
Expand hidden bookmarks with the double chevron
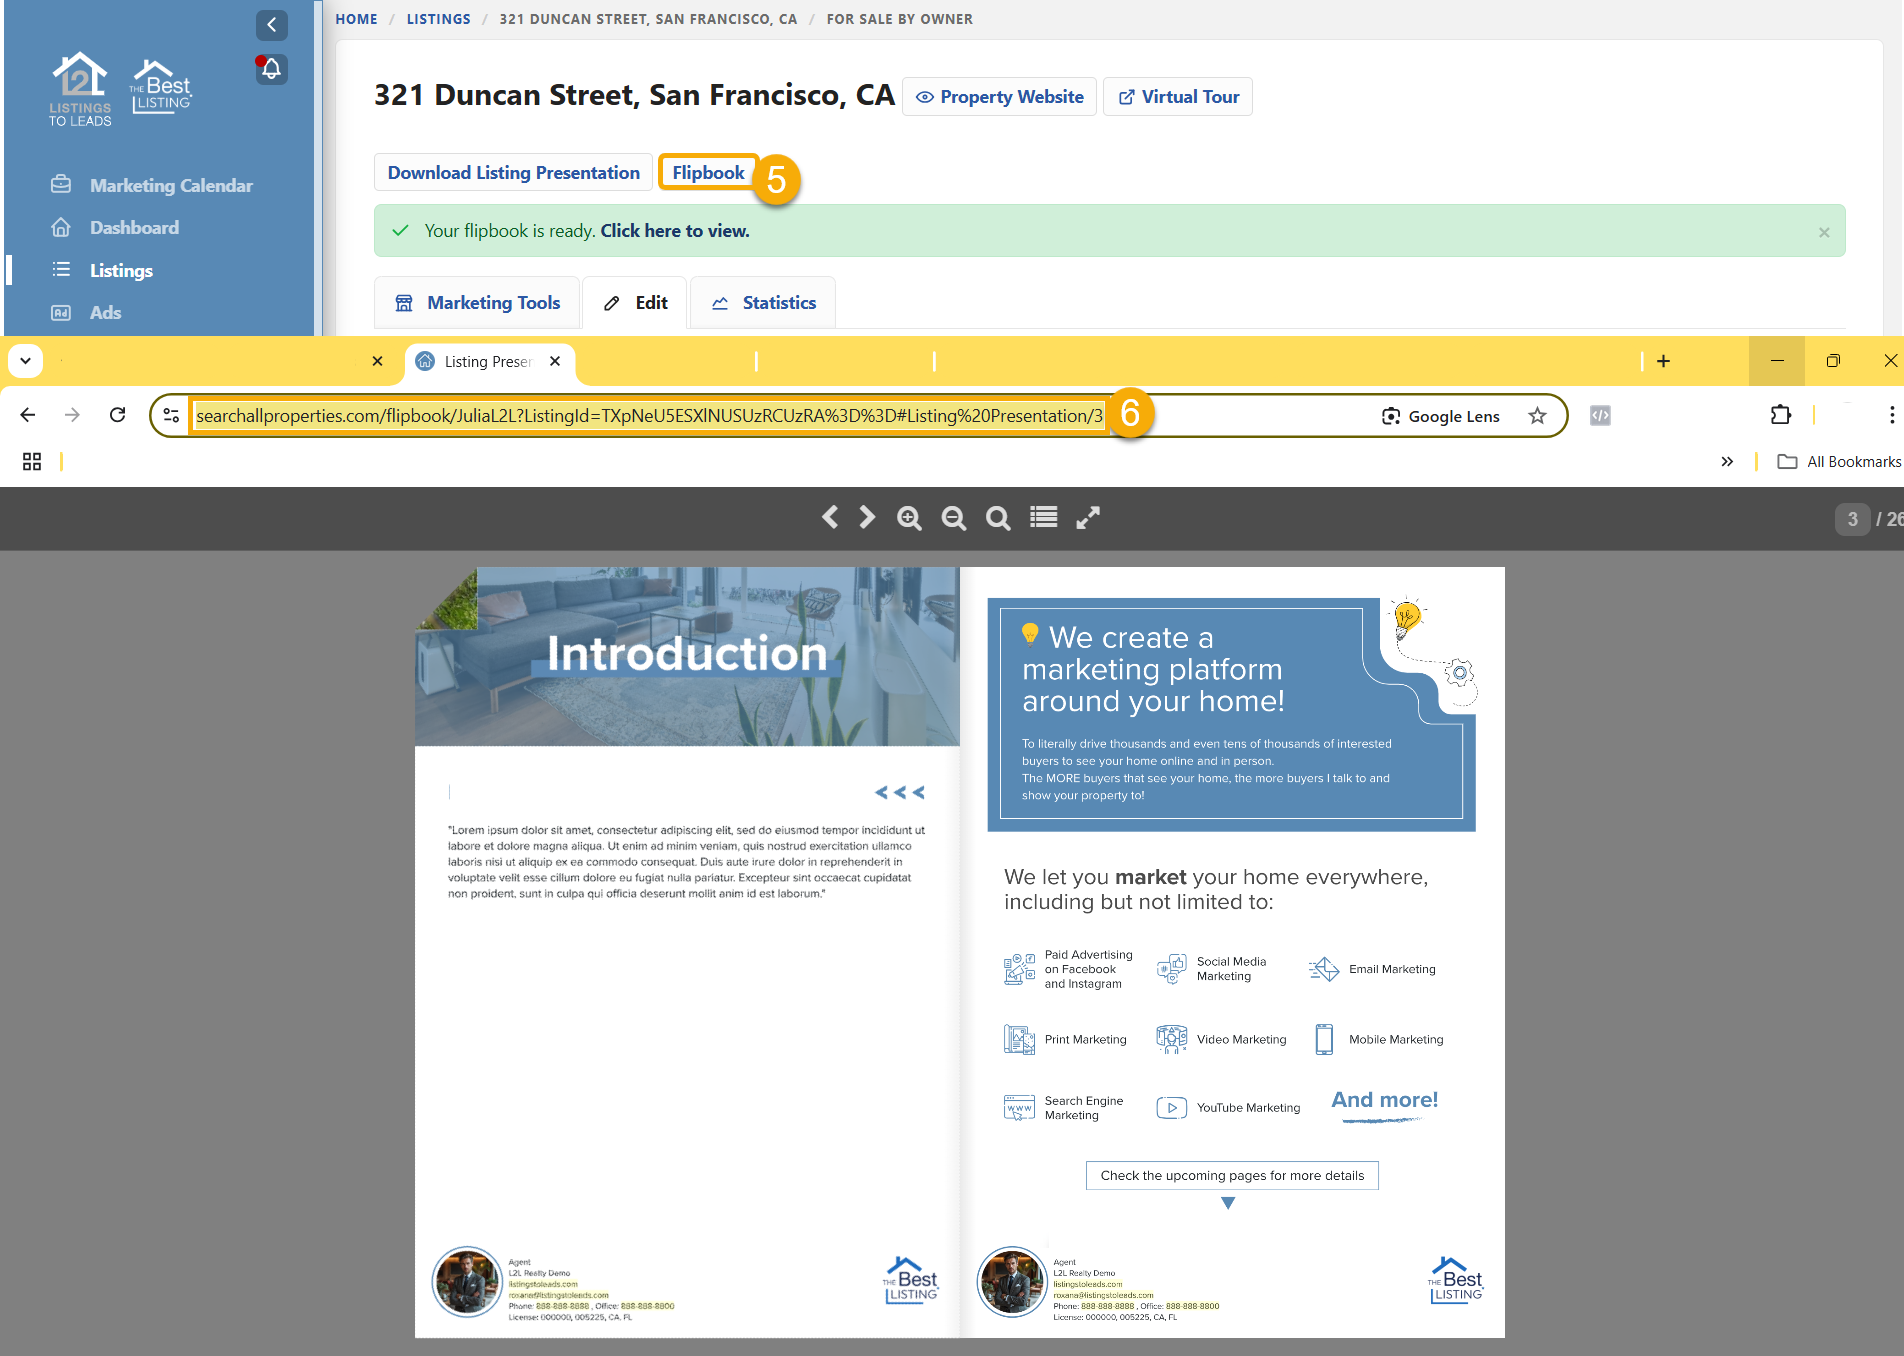[1727, 461]
